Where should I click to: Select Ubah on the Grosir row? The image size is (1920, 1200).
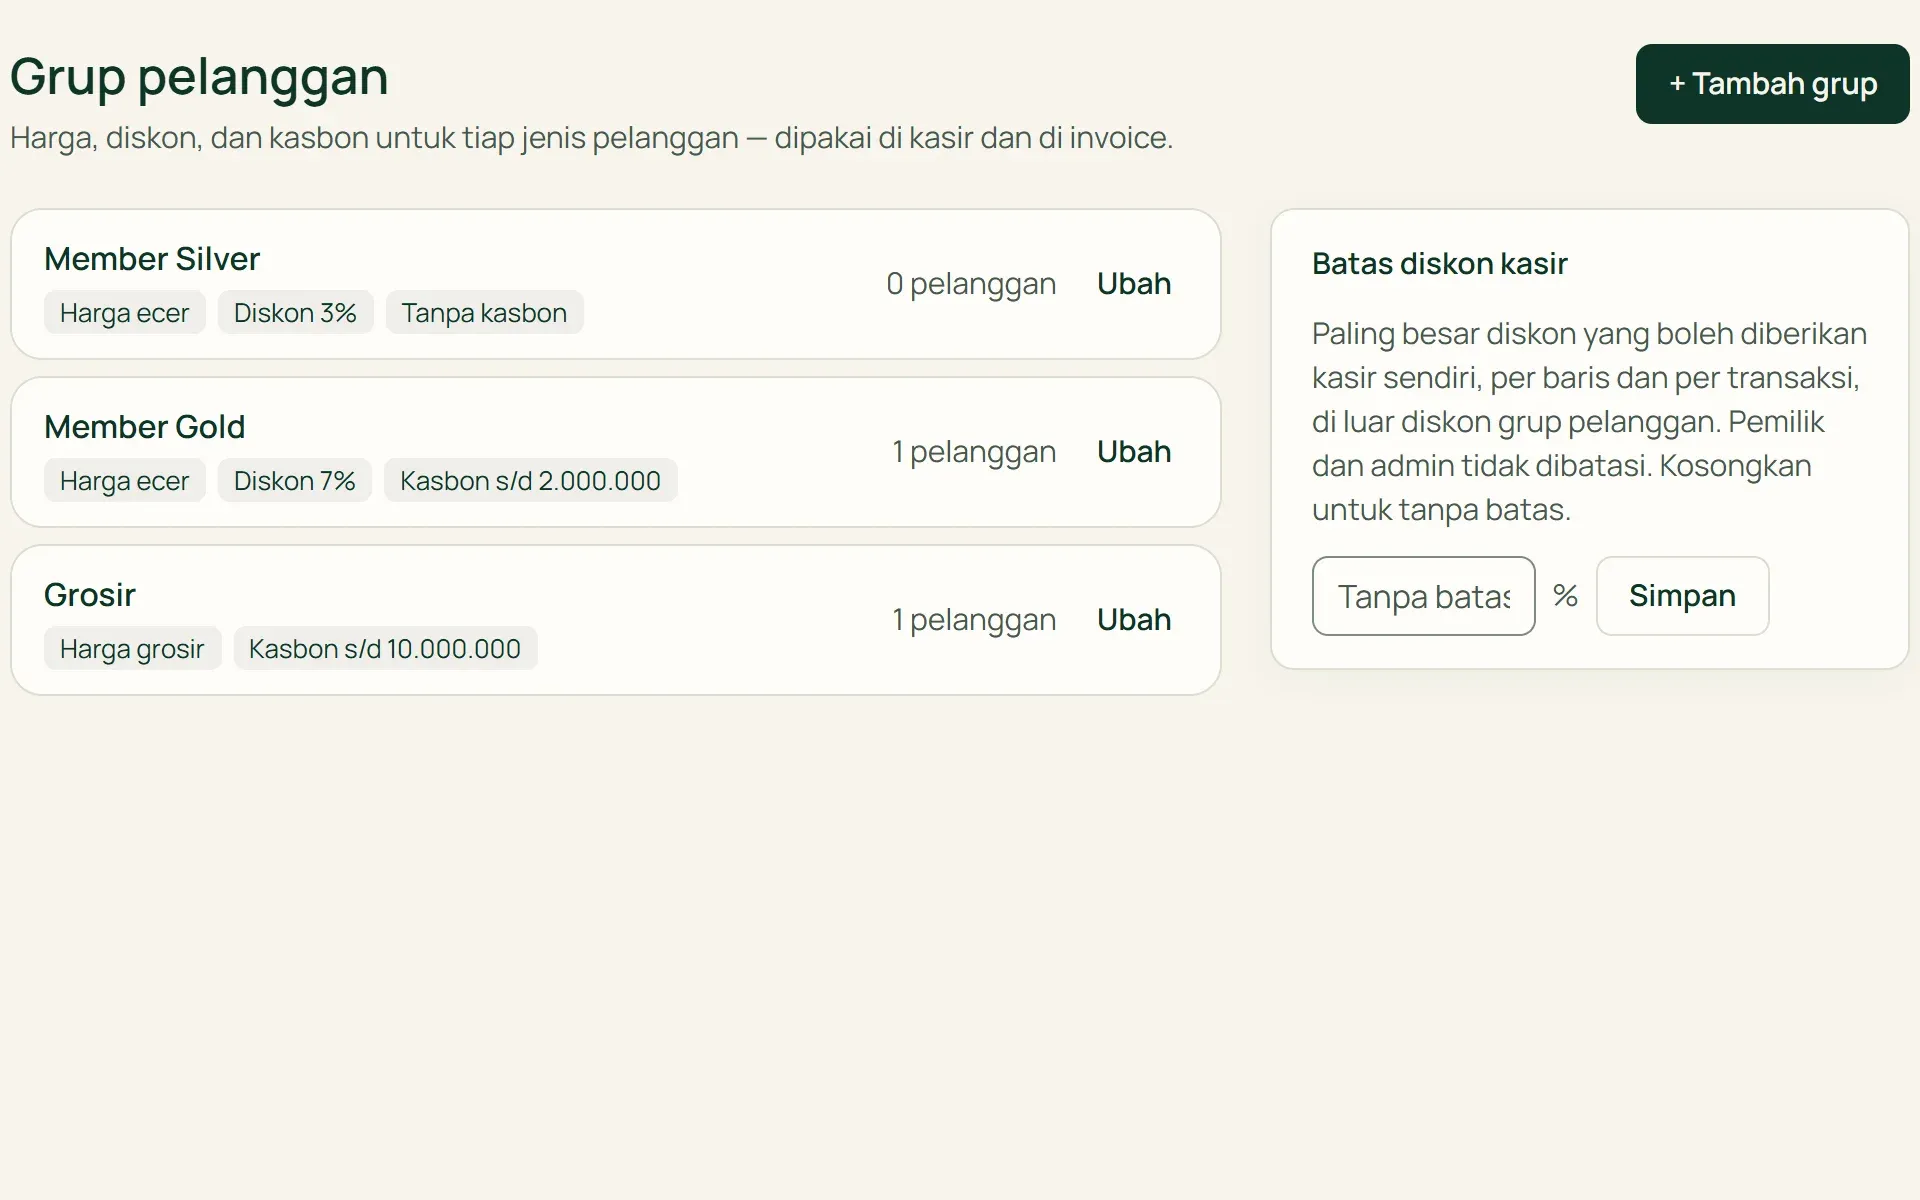(x=1134, y=620)
